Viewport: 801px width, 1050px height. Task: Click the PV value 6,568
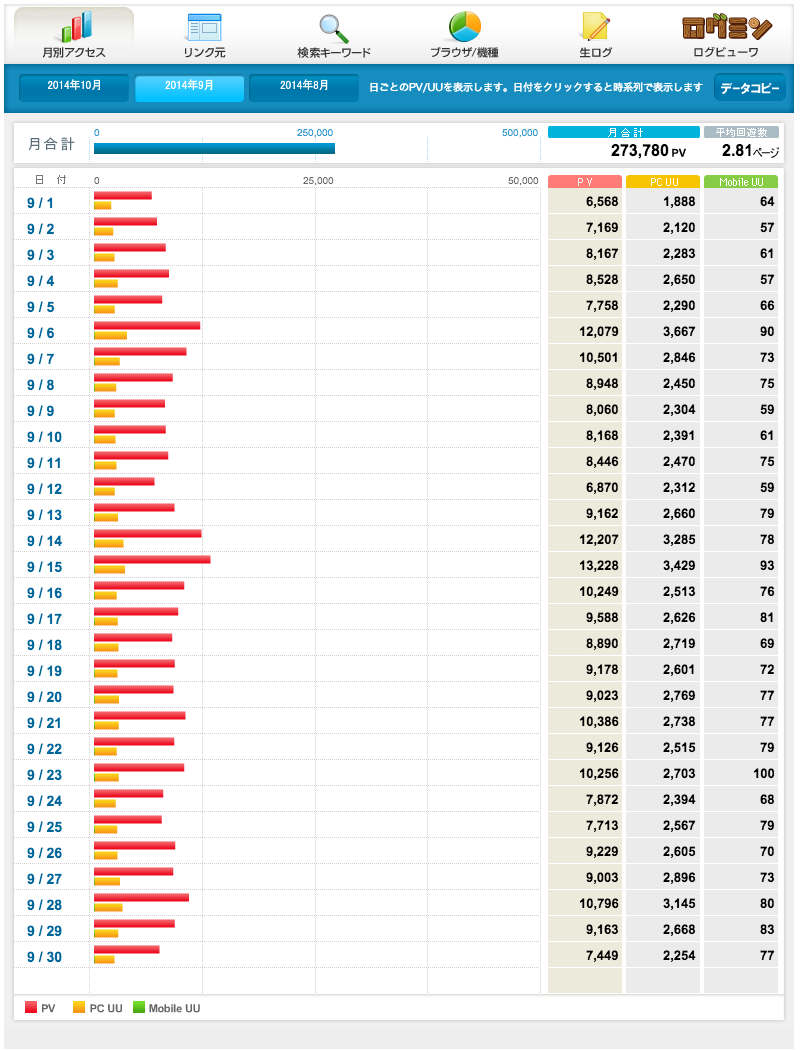tap(602, 202)
